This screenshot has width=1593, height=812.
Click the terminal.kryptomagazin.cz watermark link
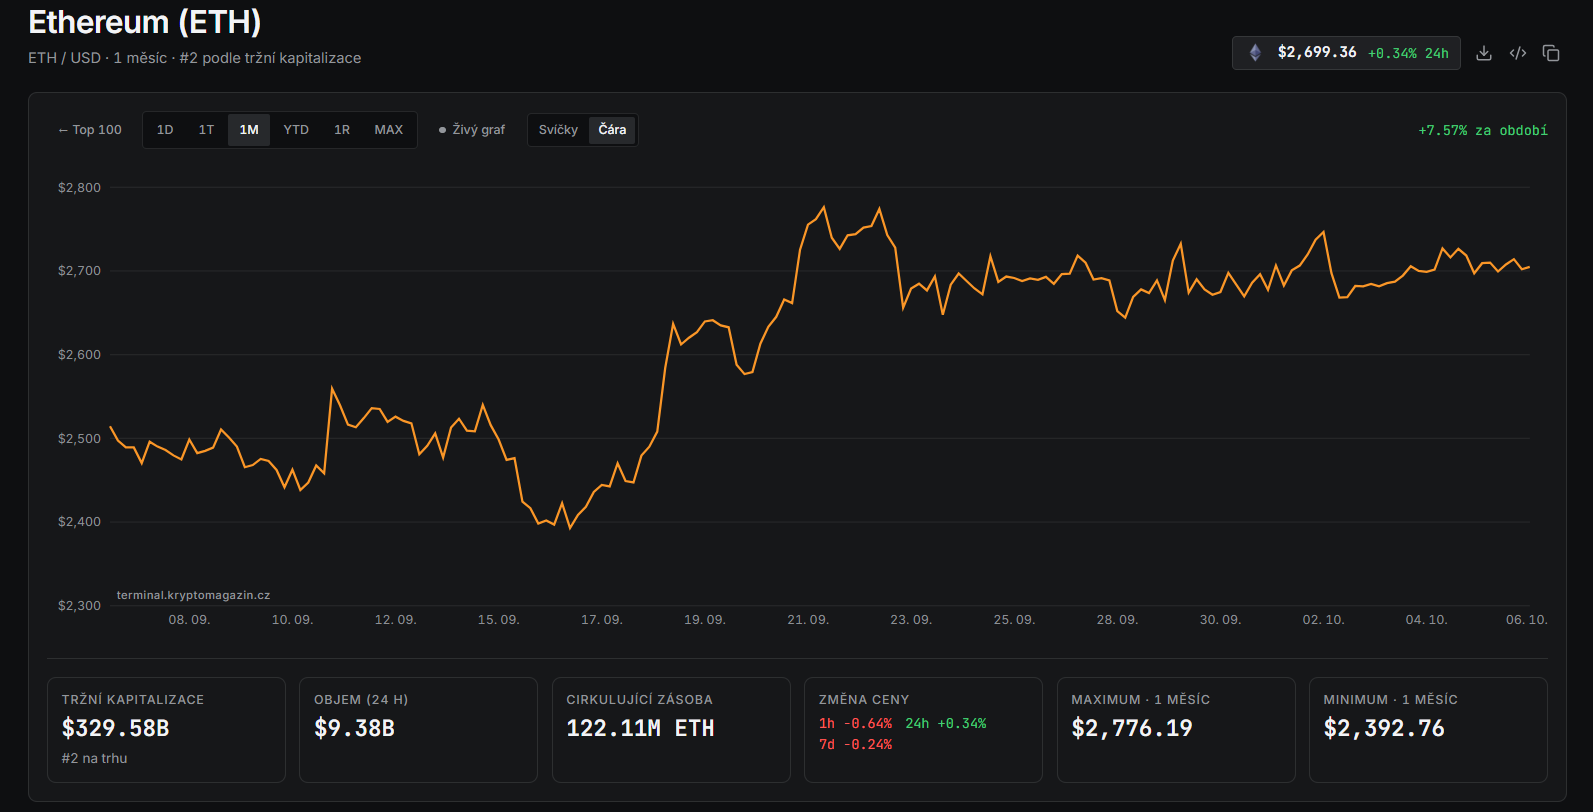click(193, 595)
